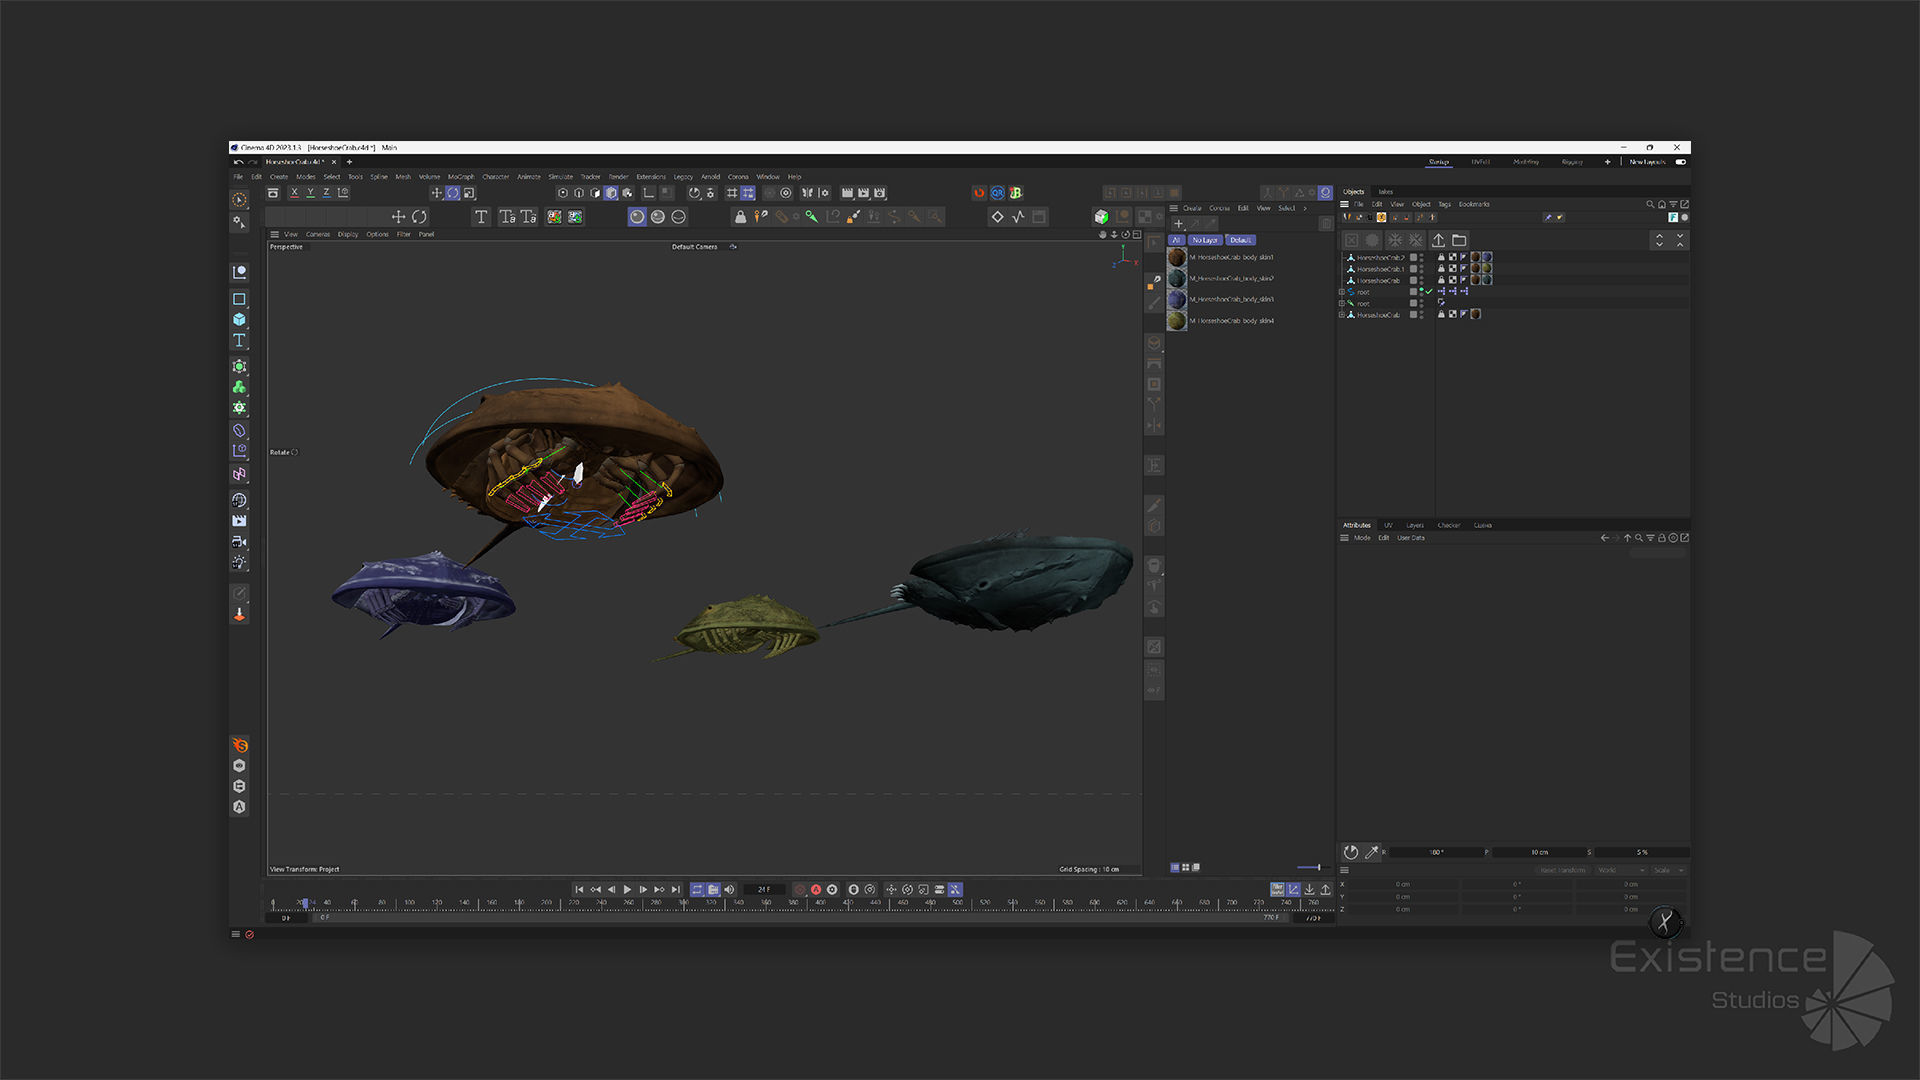
Task: Expand the first root object in hierarchy
Action: pos(1342,292)
